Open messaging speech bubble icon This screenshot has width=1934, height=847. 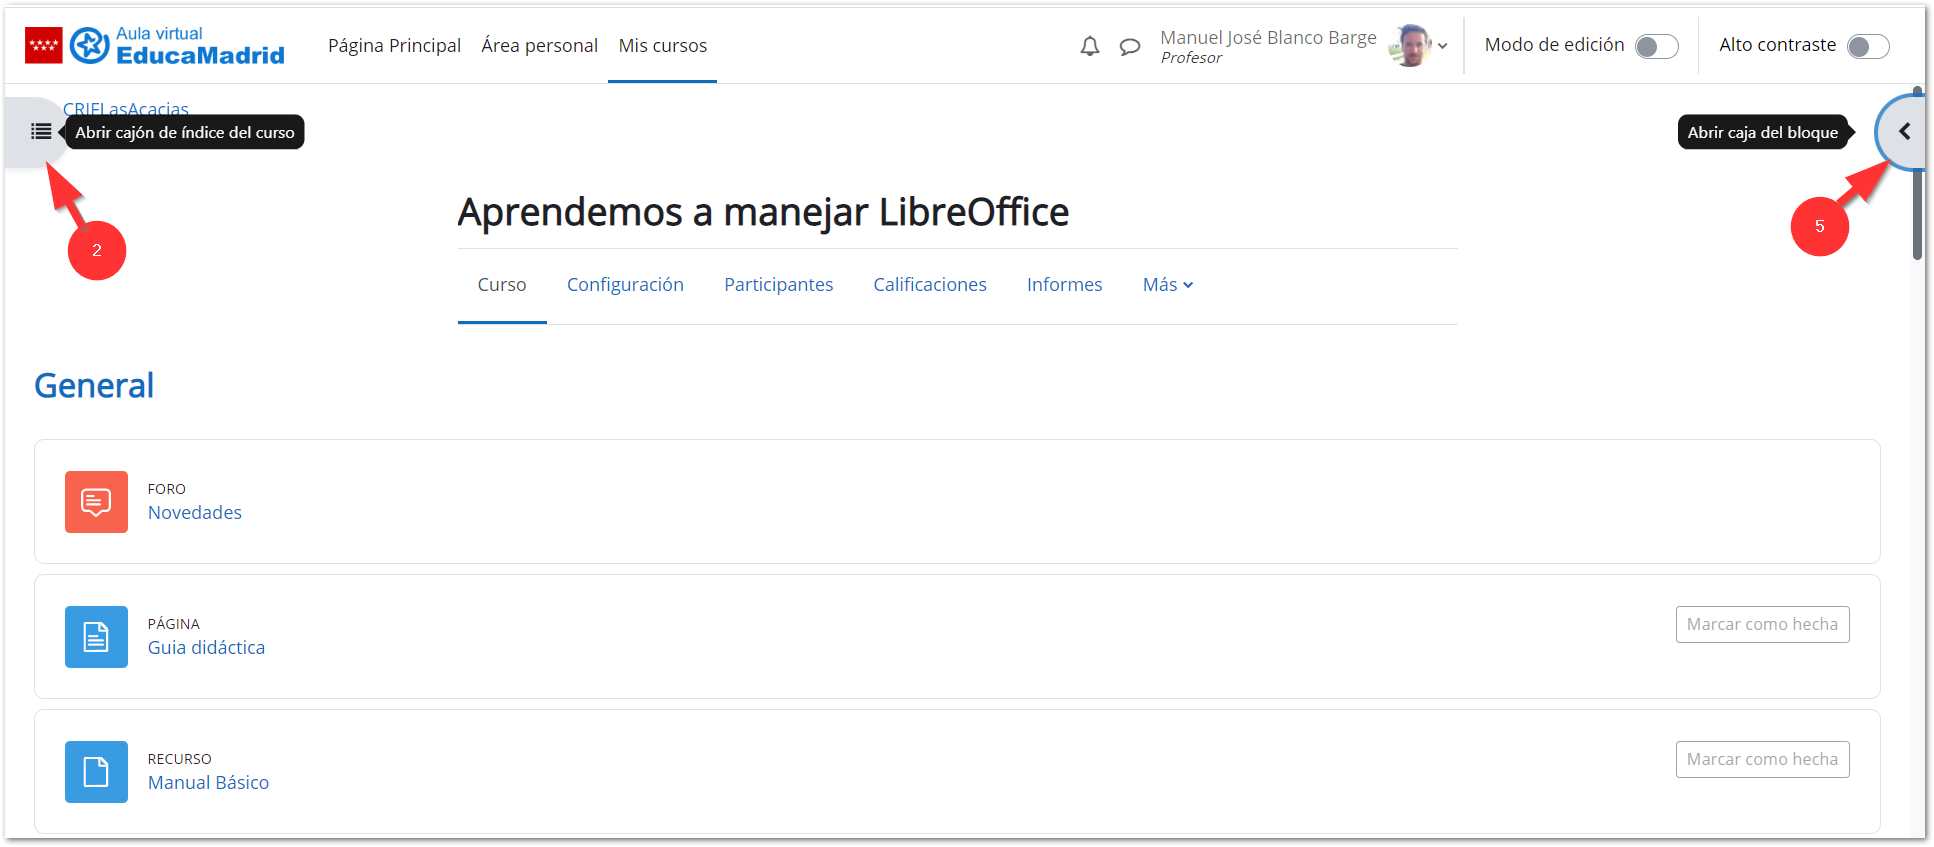1130,46
